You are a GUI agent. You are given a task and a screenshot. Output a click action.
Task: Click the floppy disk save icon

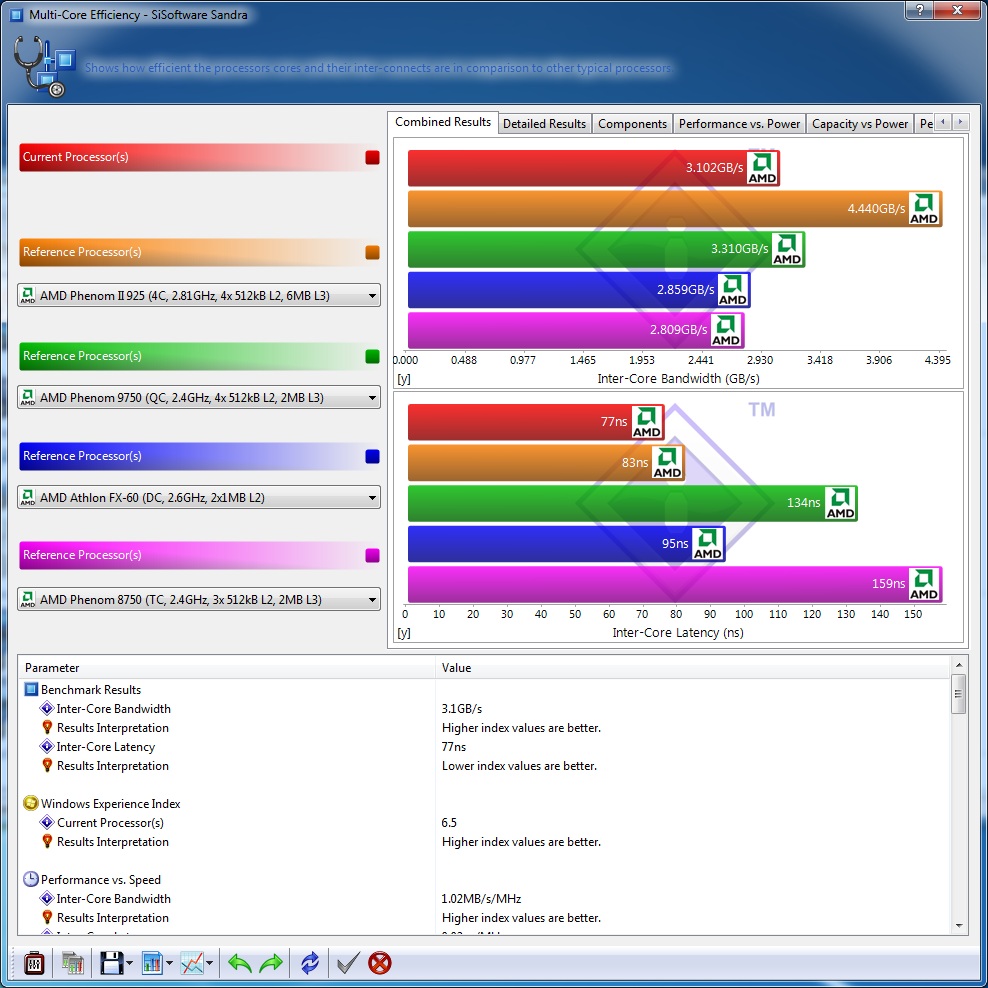coord(112,963)
